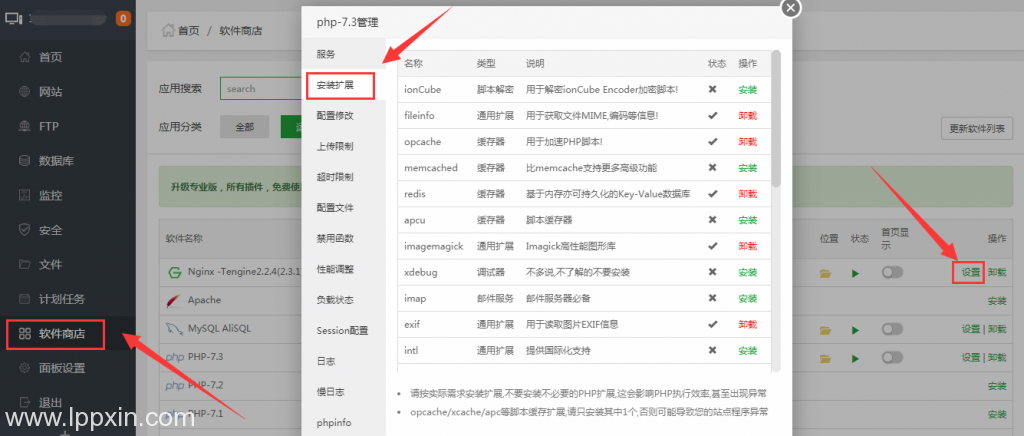Switch to the 配置文件 tab

tap(344, 208)
